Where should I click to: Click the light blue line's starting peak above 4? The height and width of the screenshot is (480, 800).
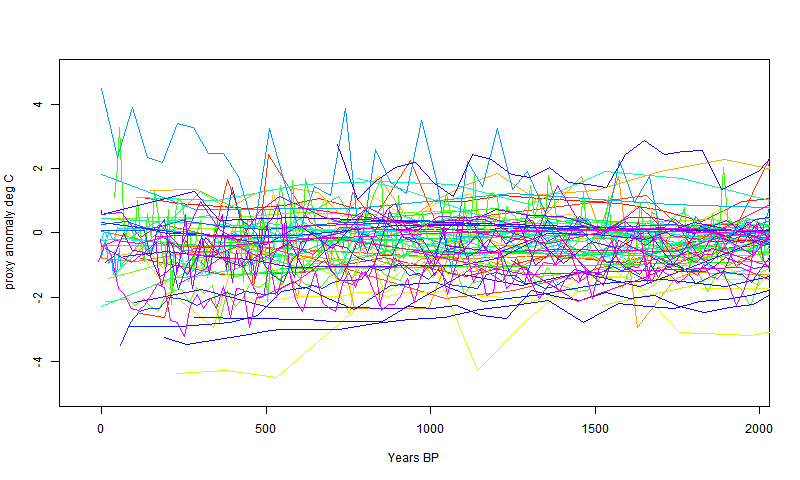pyautogui.click(x=102, y=89)
